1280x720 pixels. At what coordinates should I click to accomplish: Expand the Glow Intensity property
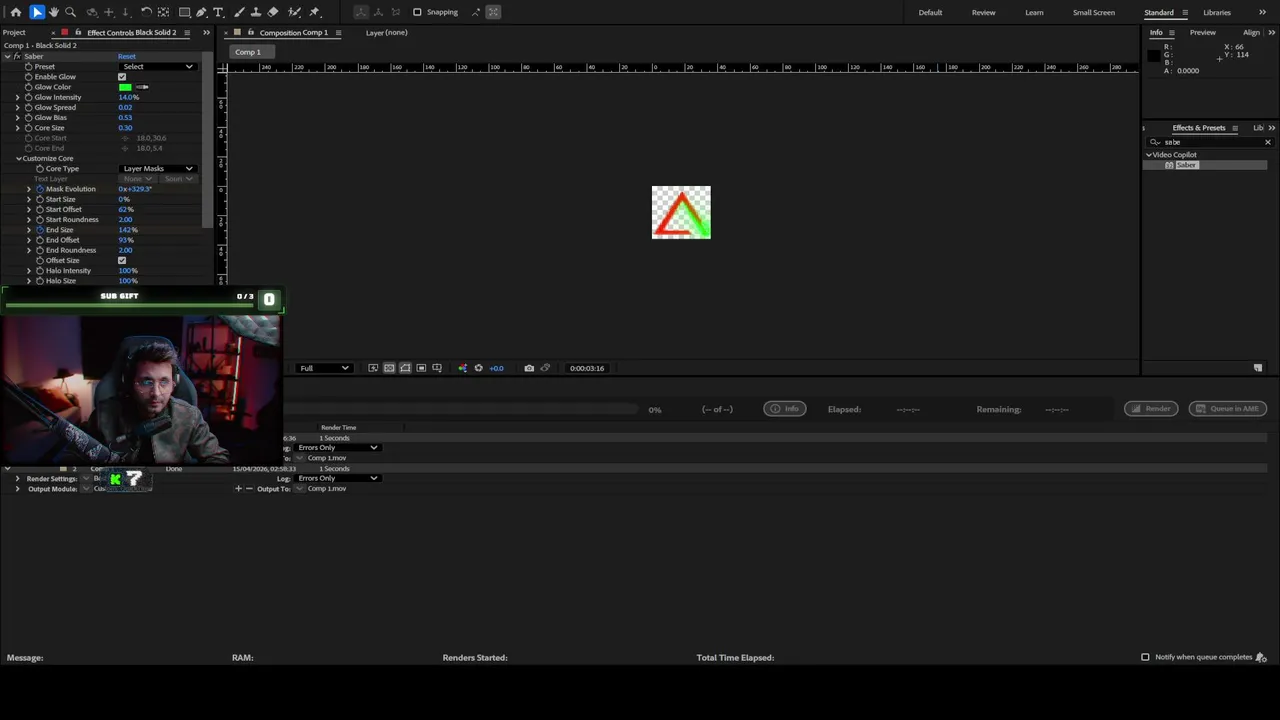point(17,97)
